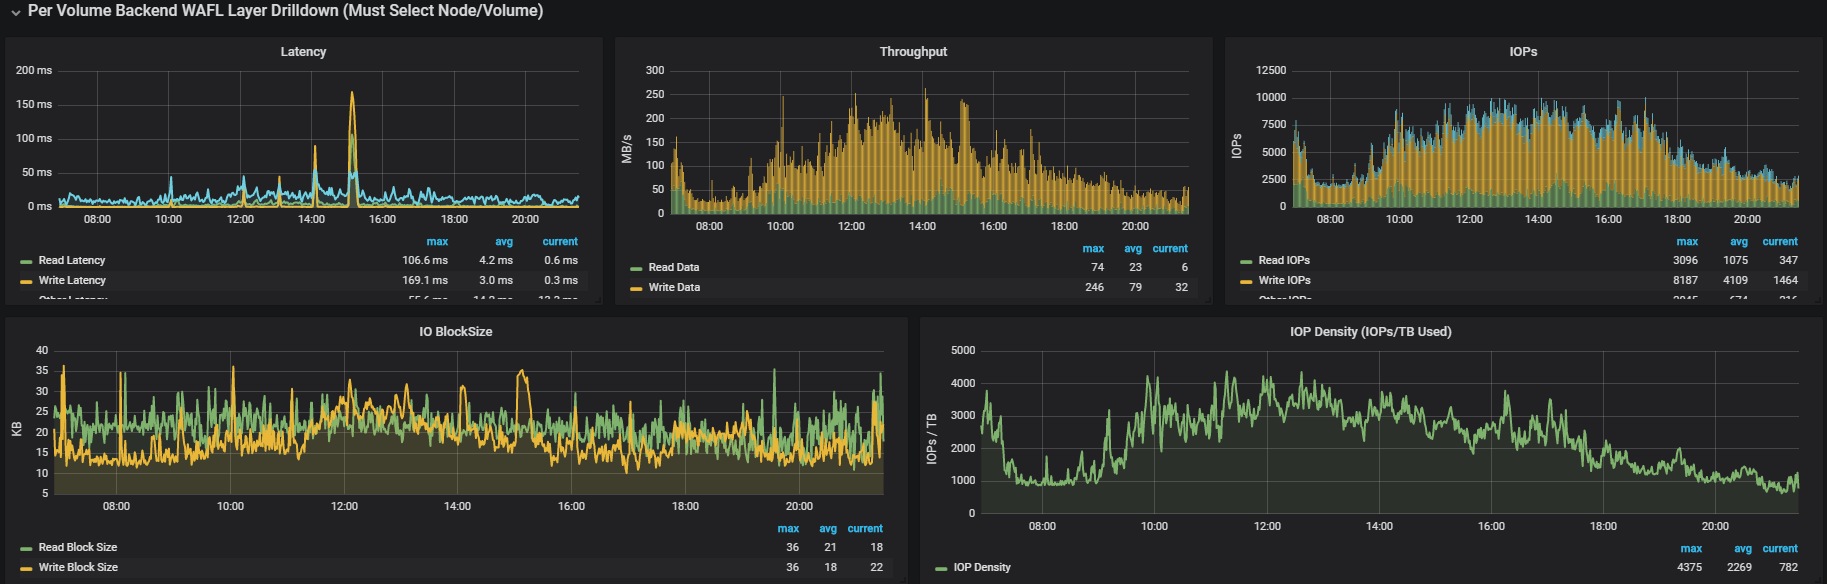Viewport: 1827px width, 584px height.
Task: Open the Throughput panel title menu
Action: coord(912,52)
